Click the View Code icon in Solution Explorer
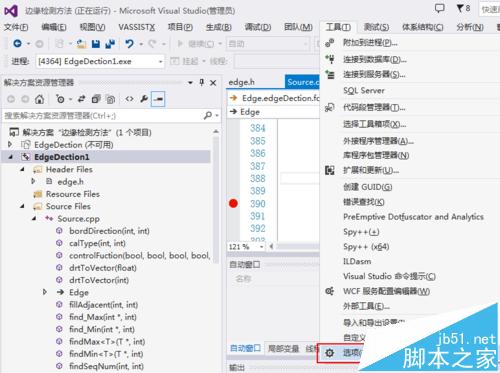The image size is (500, 373). (x=129, y=99)
